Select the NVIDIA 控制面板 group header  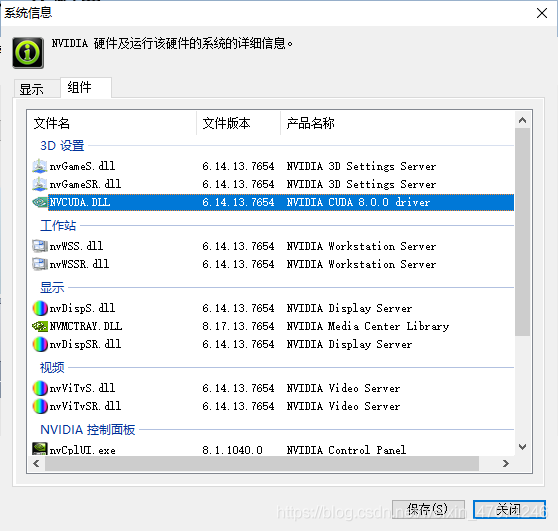88,430
